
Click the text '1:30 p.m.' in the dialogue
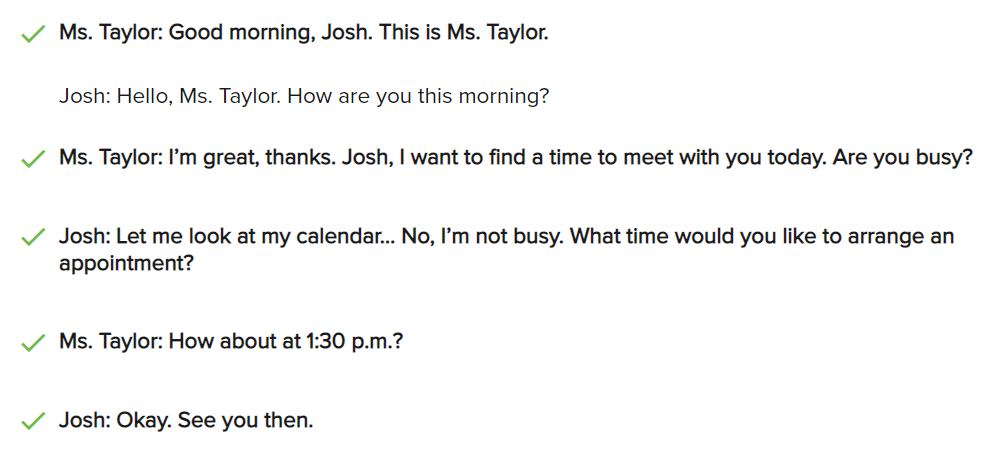tap(347, 341)
